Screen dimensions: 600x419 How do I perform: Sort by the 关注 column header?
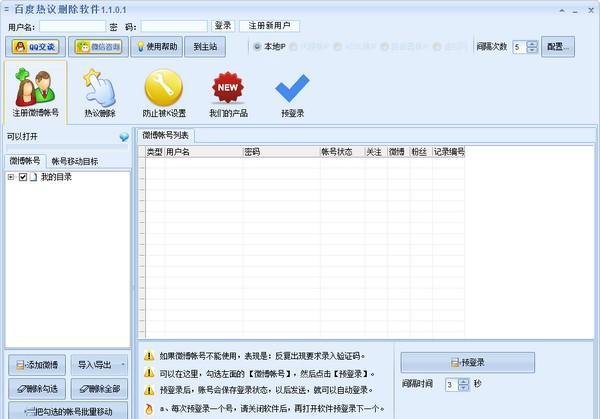point(376,152)
